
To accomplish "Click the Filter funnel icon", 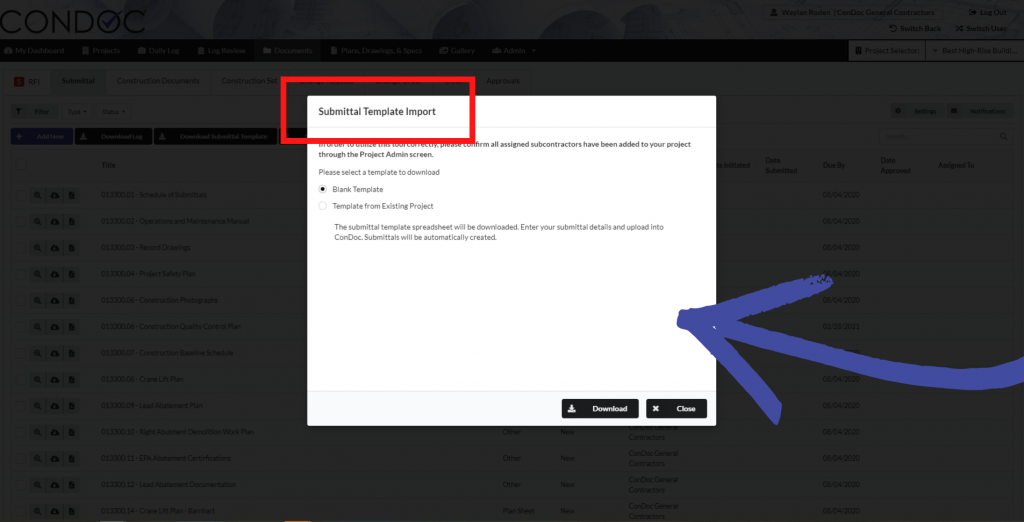I will click(19, 111).
